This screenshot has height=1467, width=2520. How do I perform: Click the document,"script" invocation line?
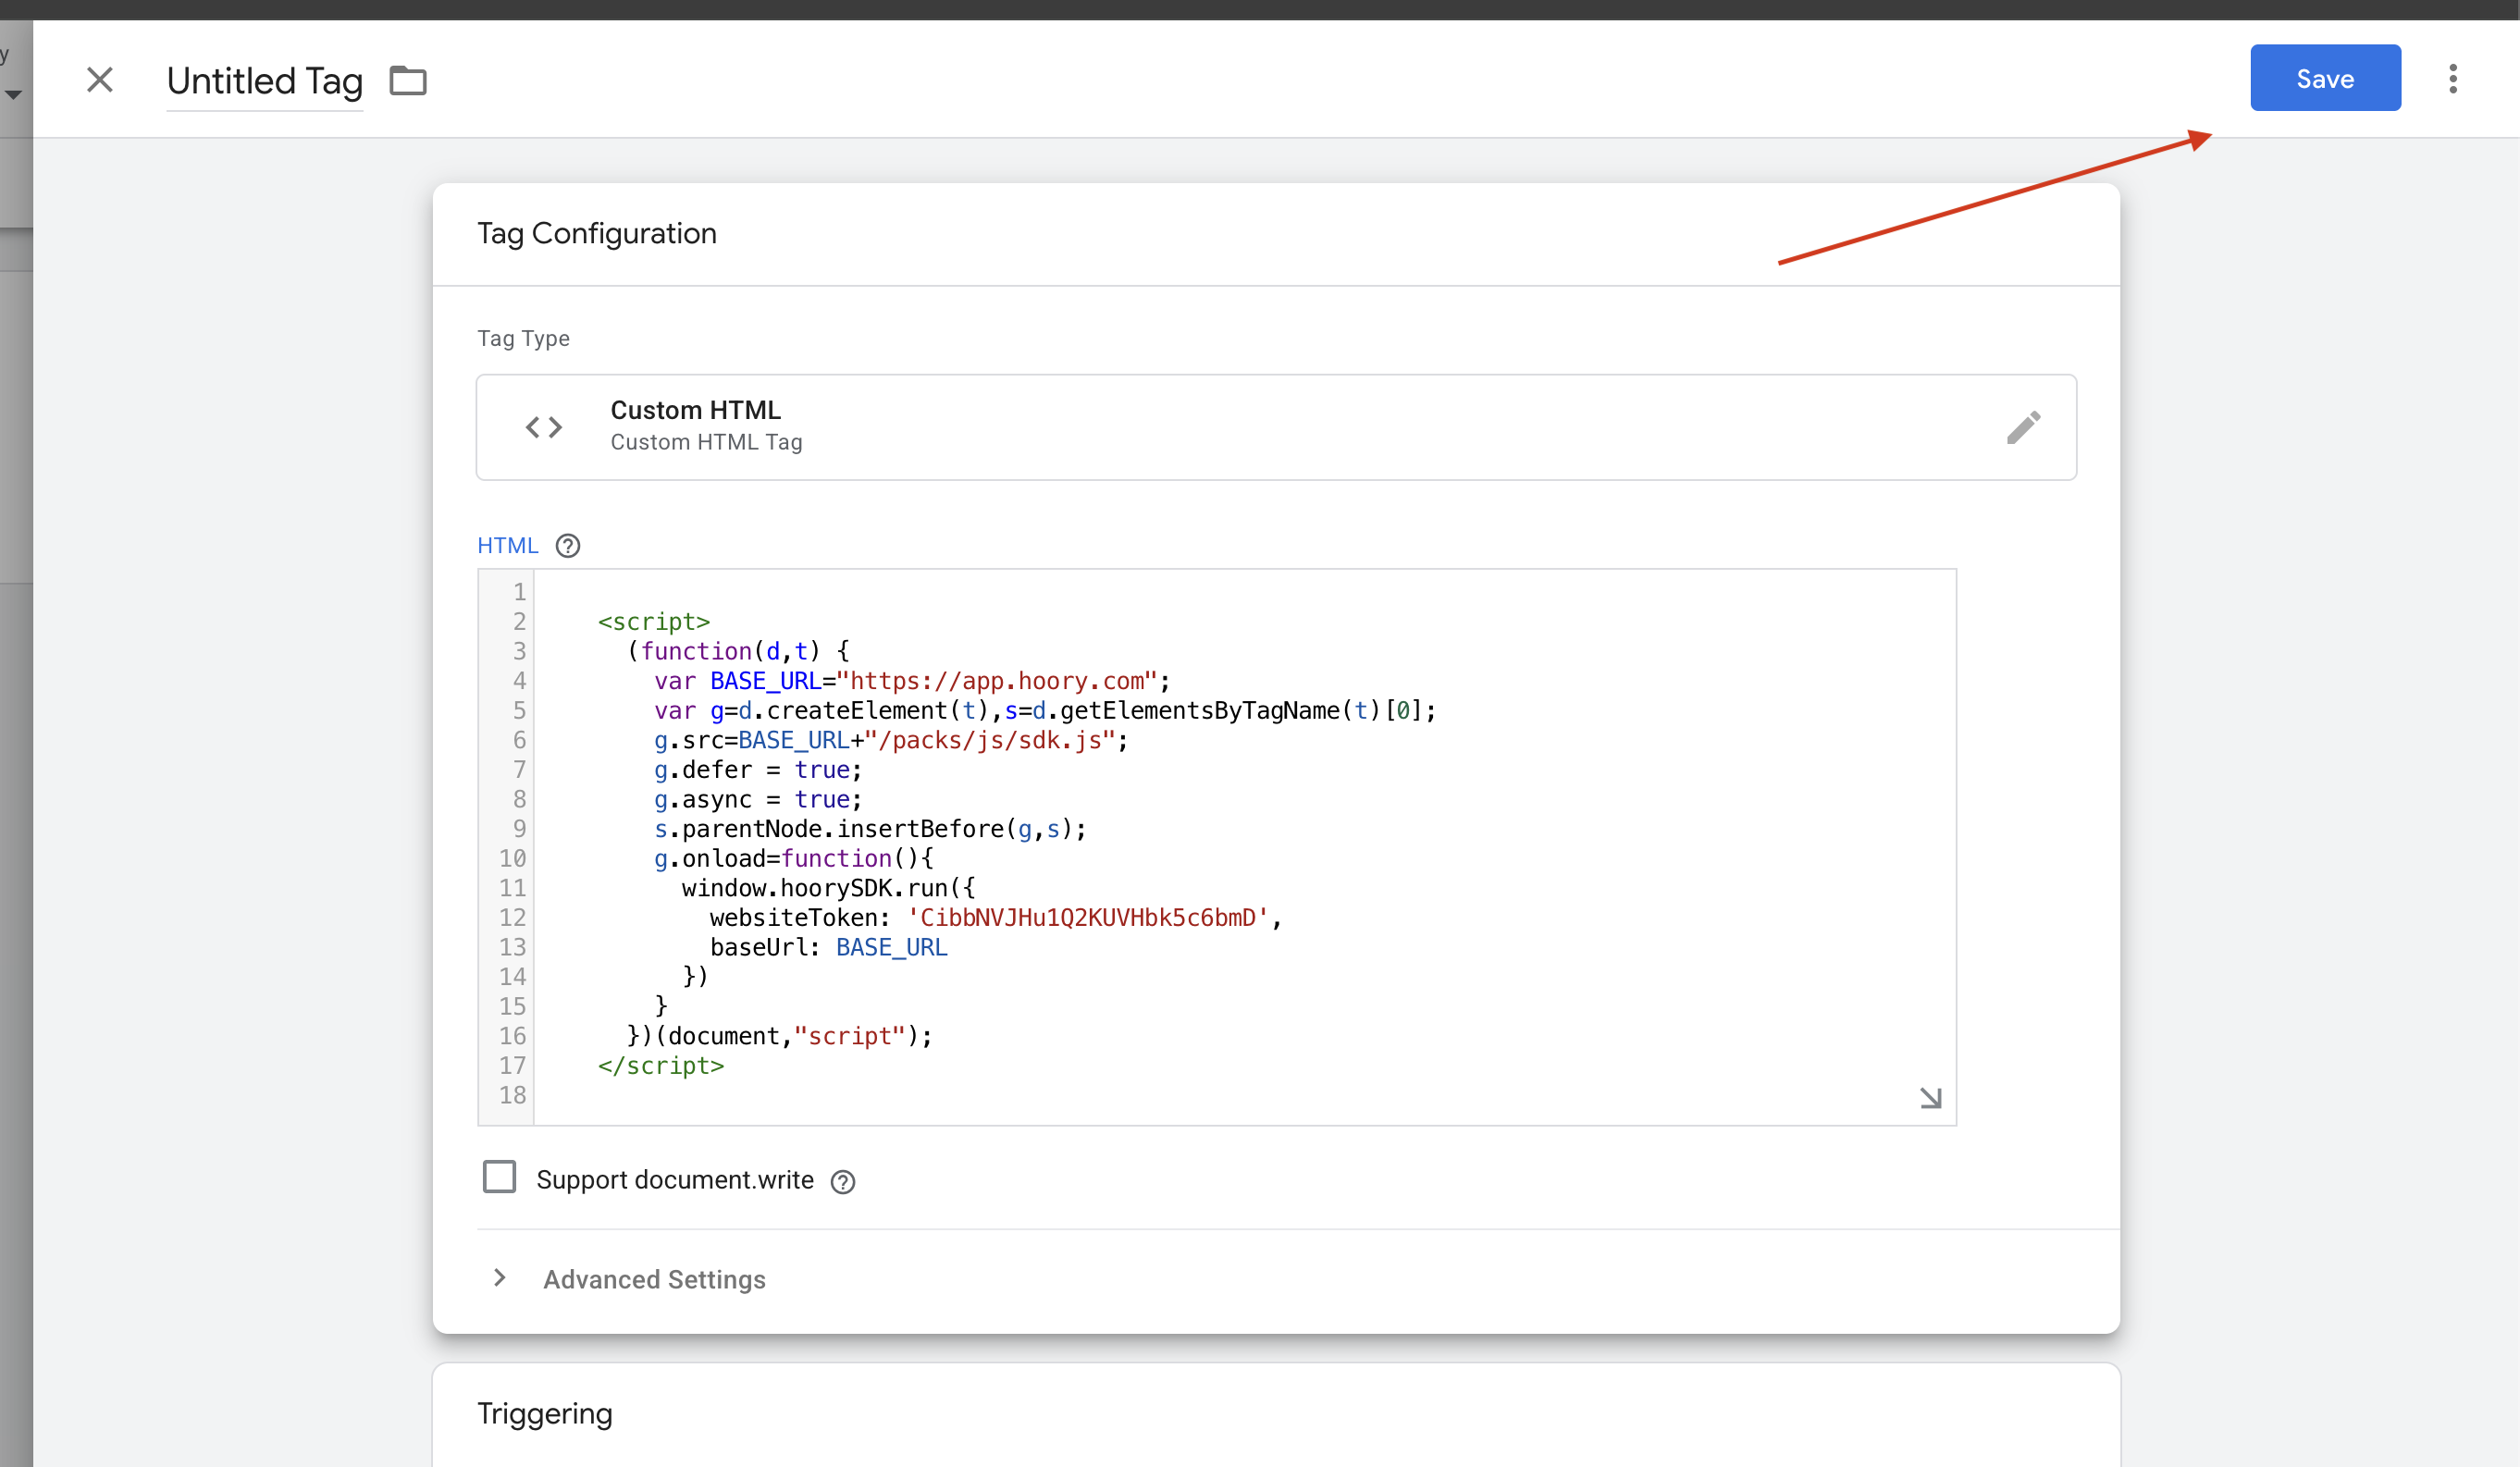(780, 1036)
